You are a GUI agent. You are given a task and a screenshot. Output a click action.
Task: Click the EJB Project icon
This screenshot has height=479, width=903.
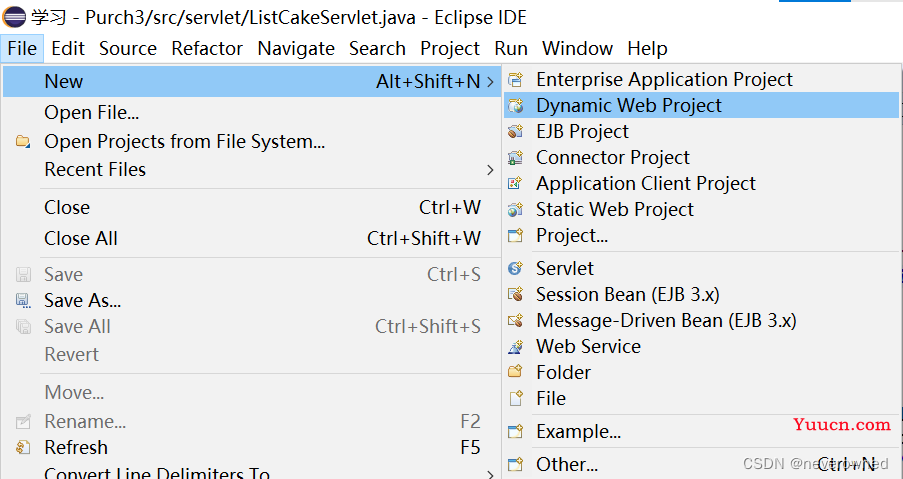[x=515, y=131]
